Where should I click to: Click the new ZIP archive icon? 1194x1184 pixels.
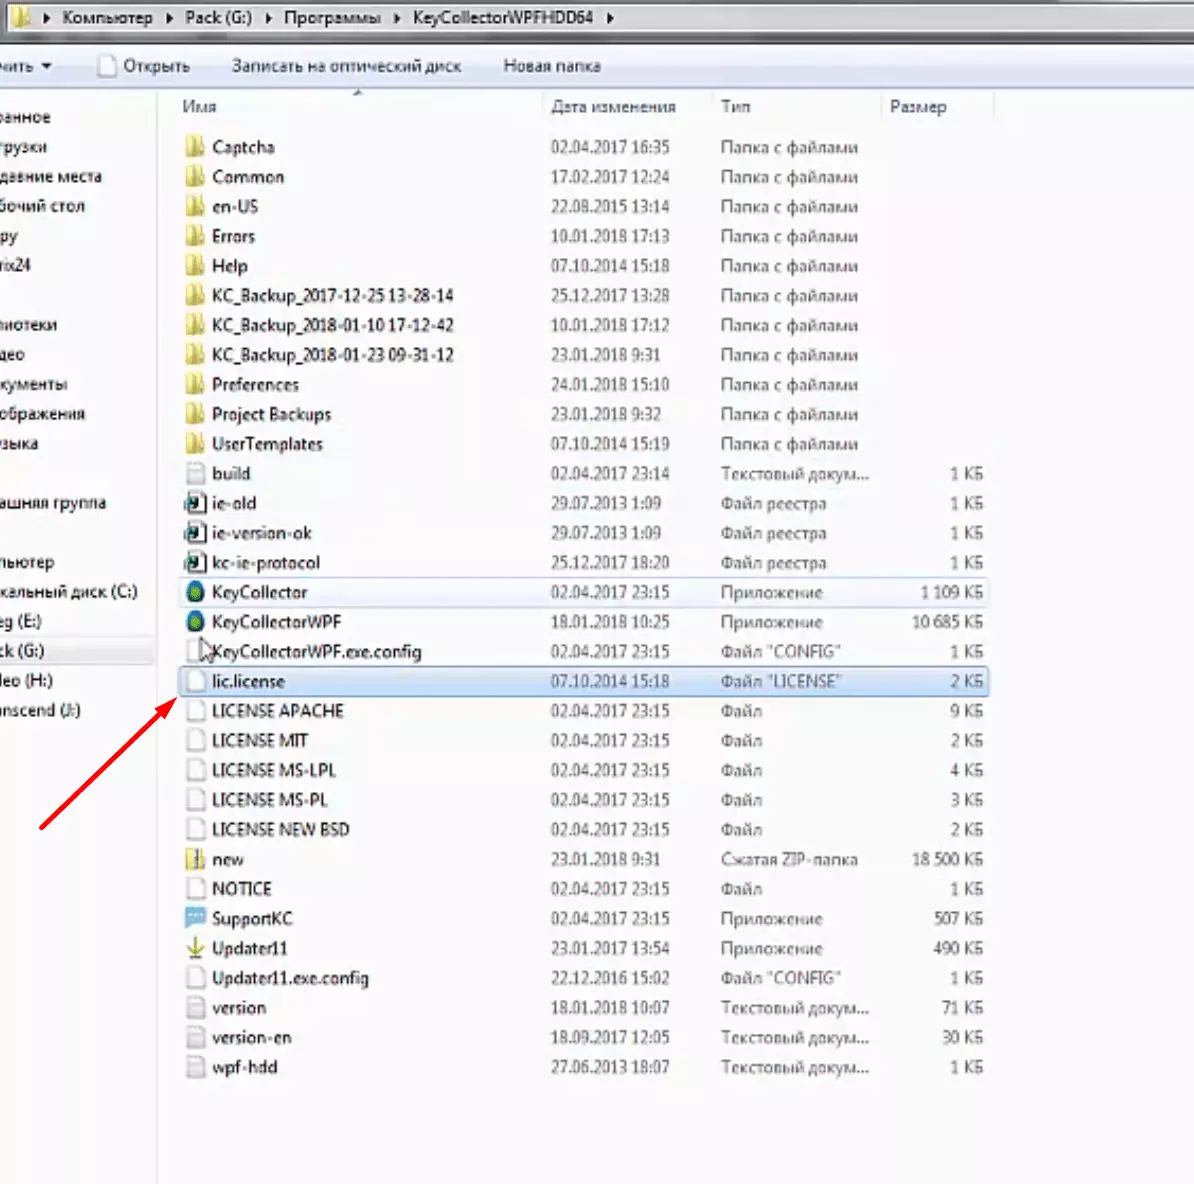(x=195, y=860)
